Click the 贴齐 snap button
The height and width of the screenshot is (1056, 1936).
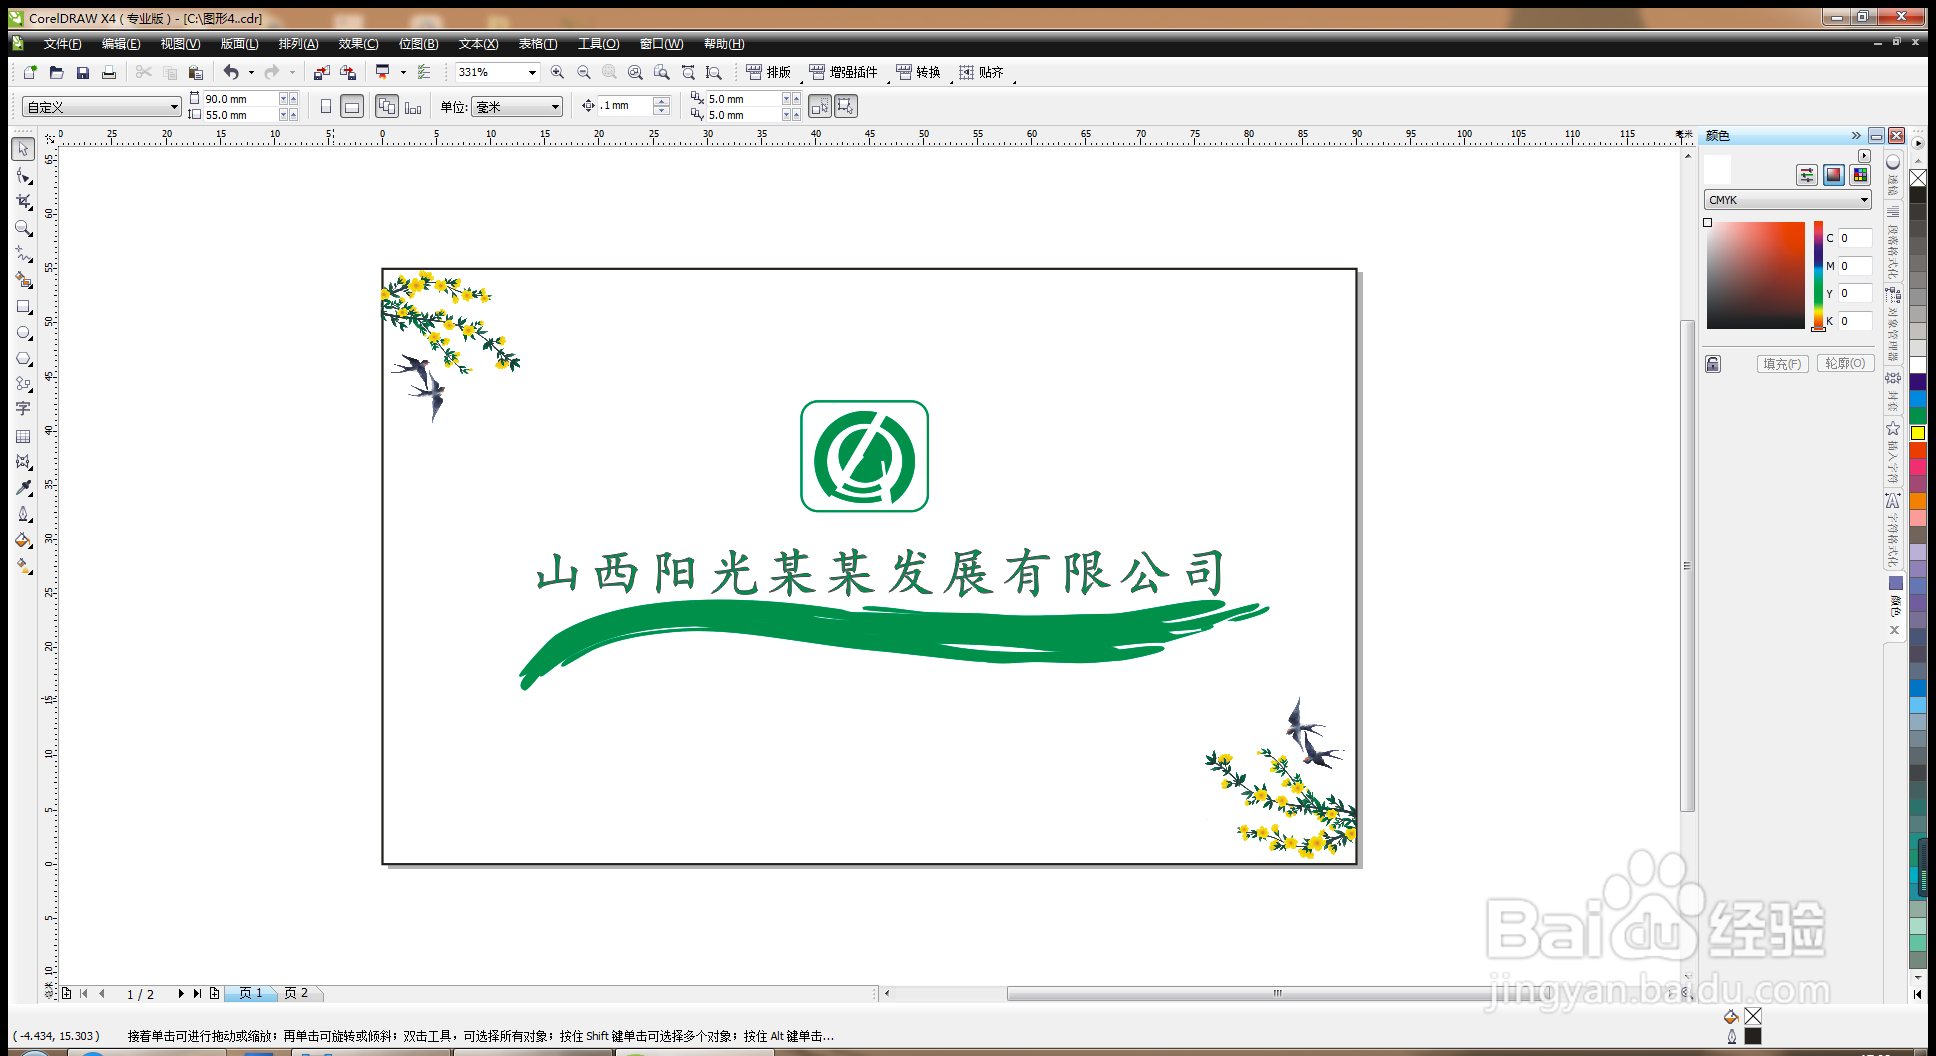[x=981, y=72]
